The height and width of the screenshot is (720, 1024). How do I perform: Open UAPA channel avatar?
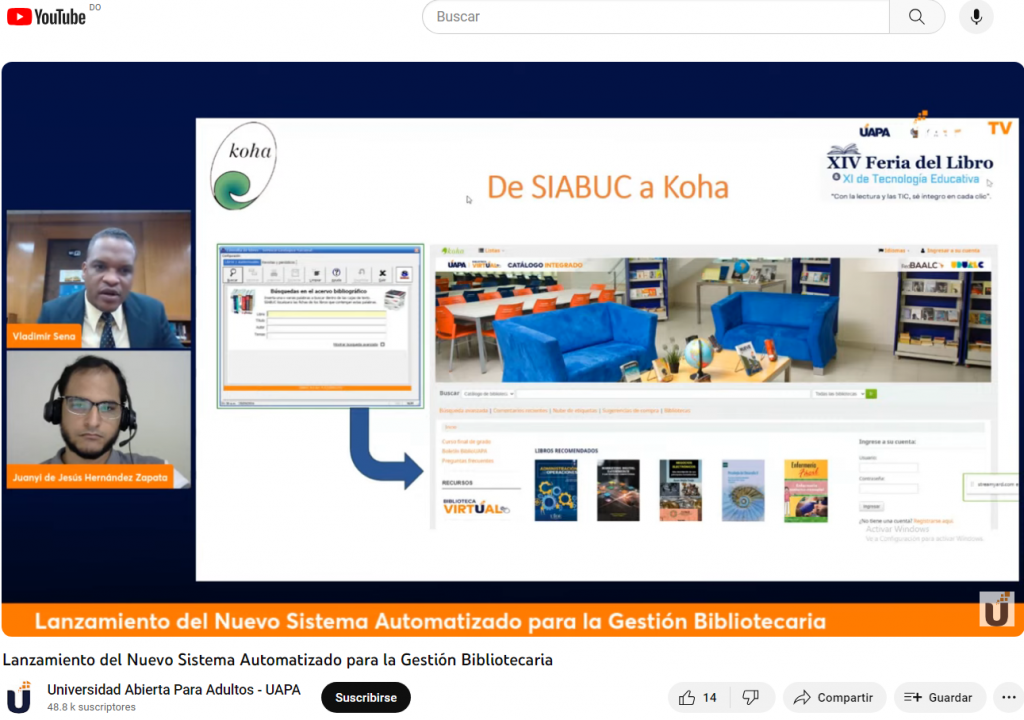click(x=19, y=697)
